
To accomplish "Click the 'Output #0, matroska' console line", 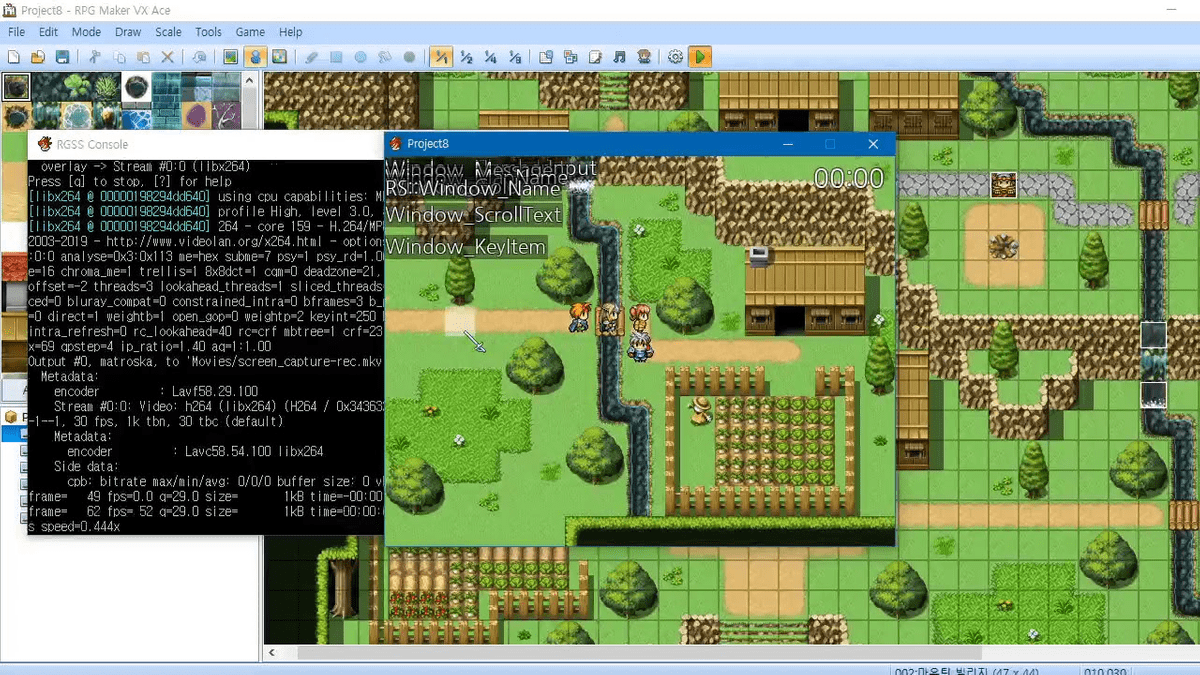I will (x=206, y=362).
